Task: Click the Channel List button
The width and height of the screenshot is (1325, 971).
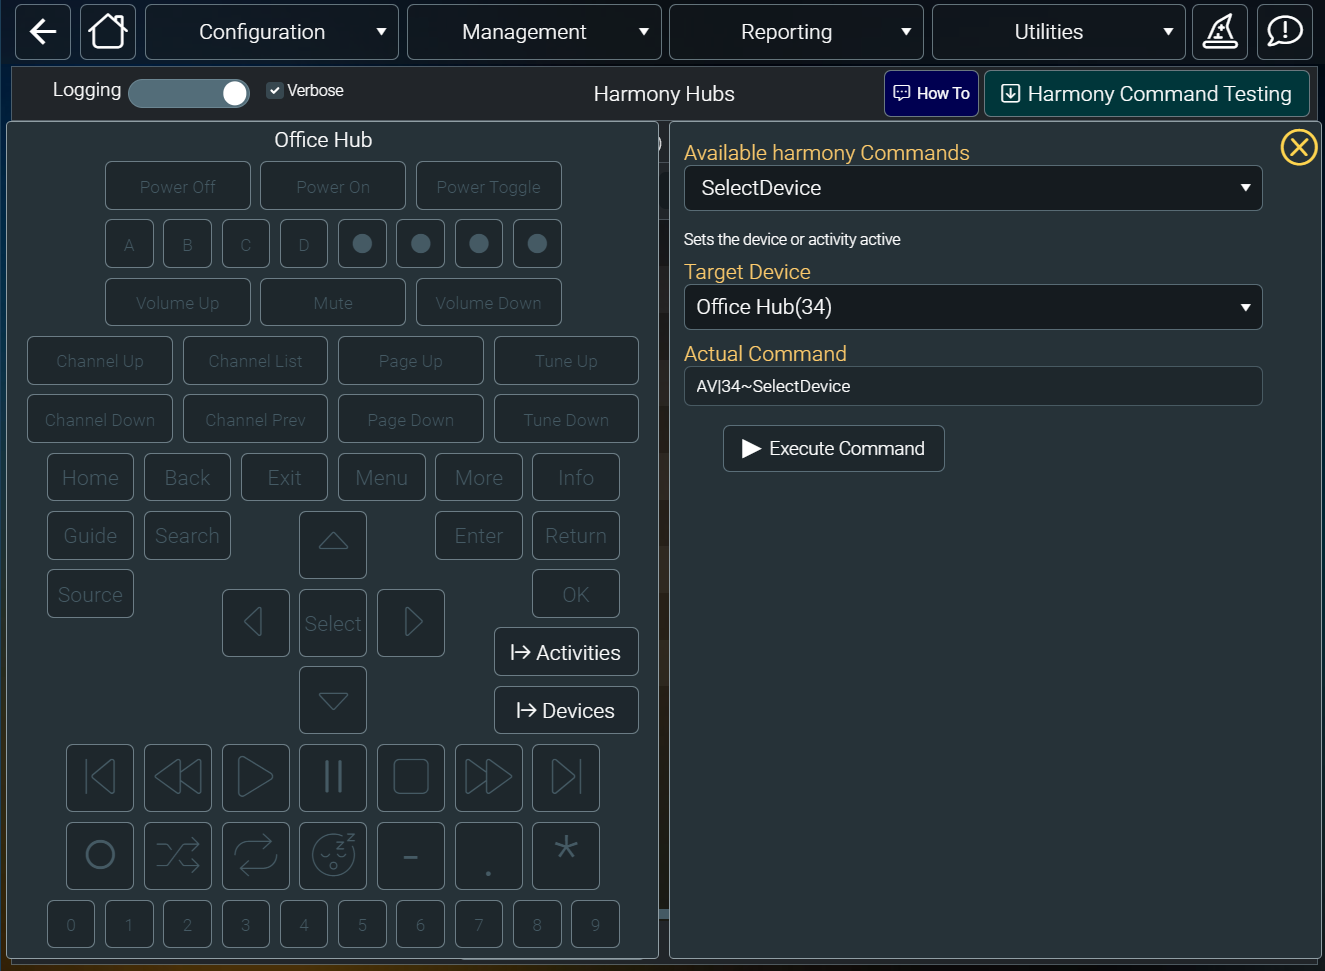Action: point(255,361)
